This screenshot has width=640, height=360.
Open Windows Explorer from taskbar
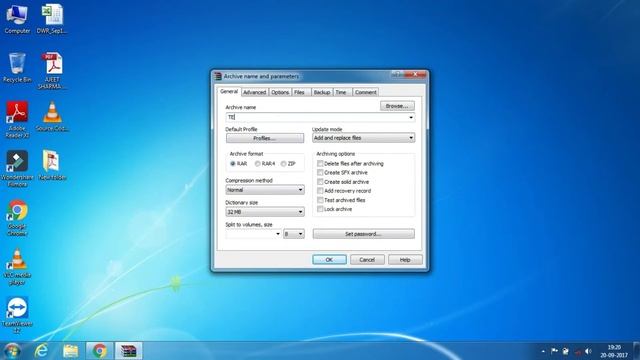click(70, 351)
